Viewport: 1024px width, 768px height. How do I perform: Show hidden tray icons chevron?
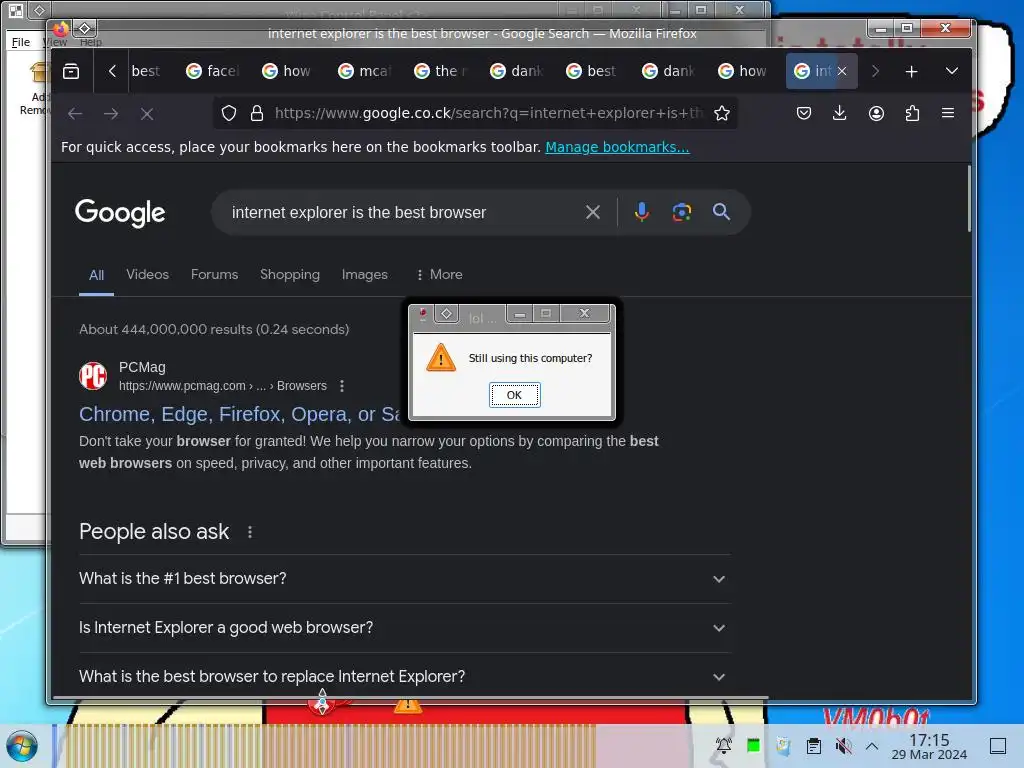pyautogui.click(x=872, y=746)
